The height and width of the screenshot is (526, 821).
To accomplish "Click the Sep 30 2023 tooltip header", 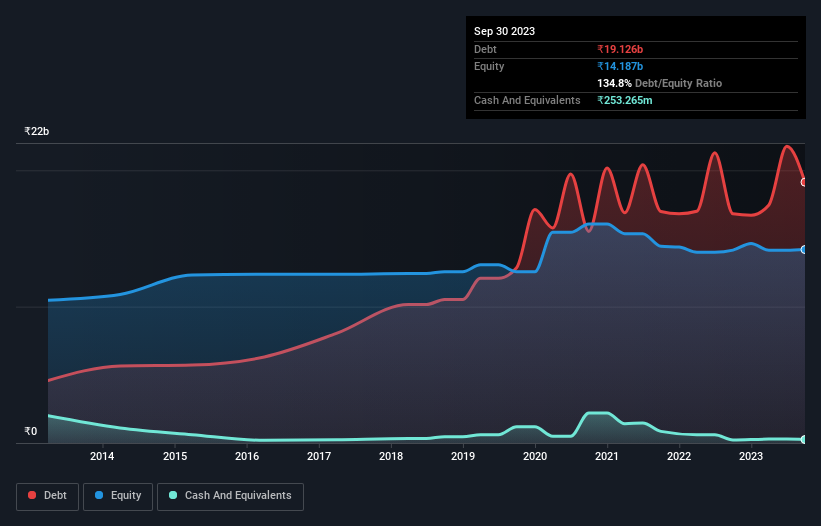I will click(x=504, y=31).
